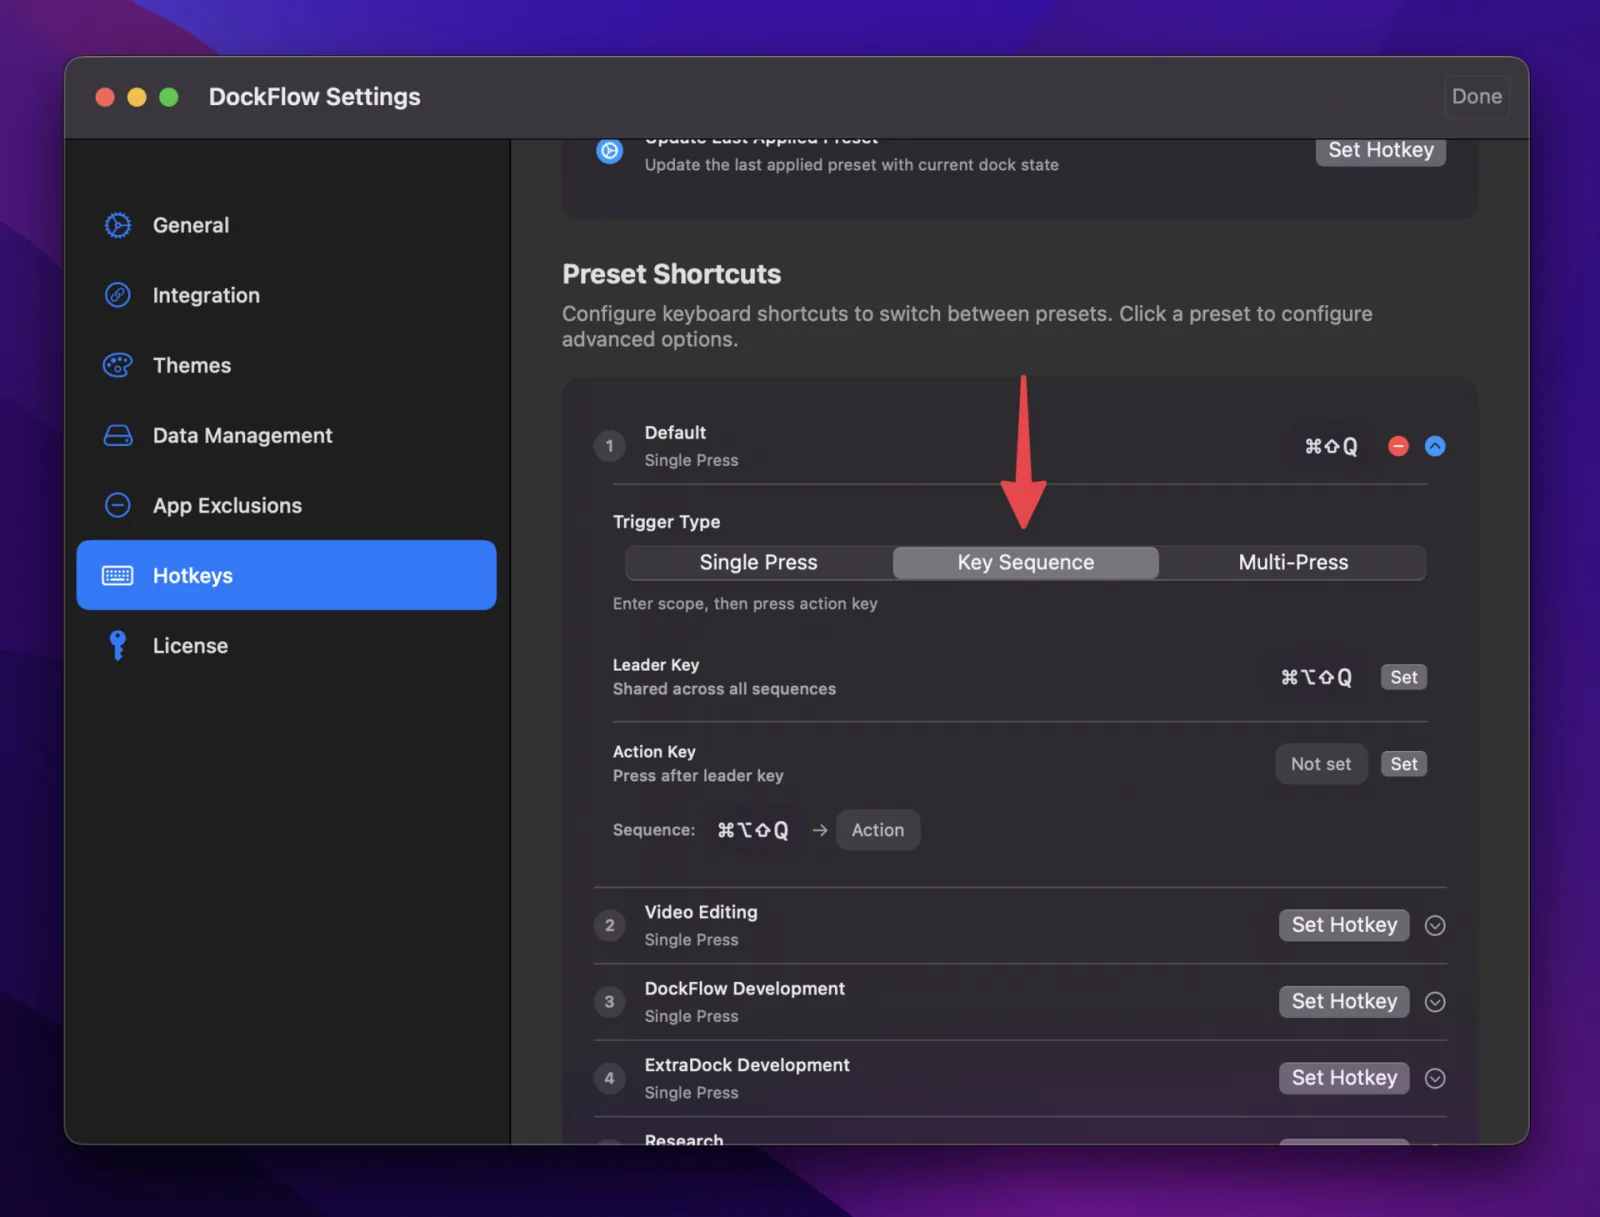
Task: Click the Preset Shortcuts heading
Action: 671,274
